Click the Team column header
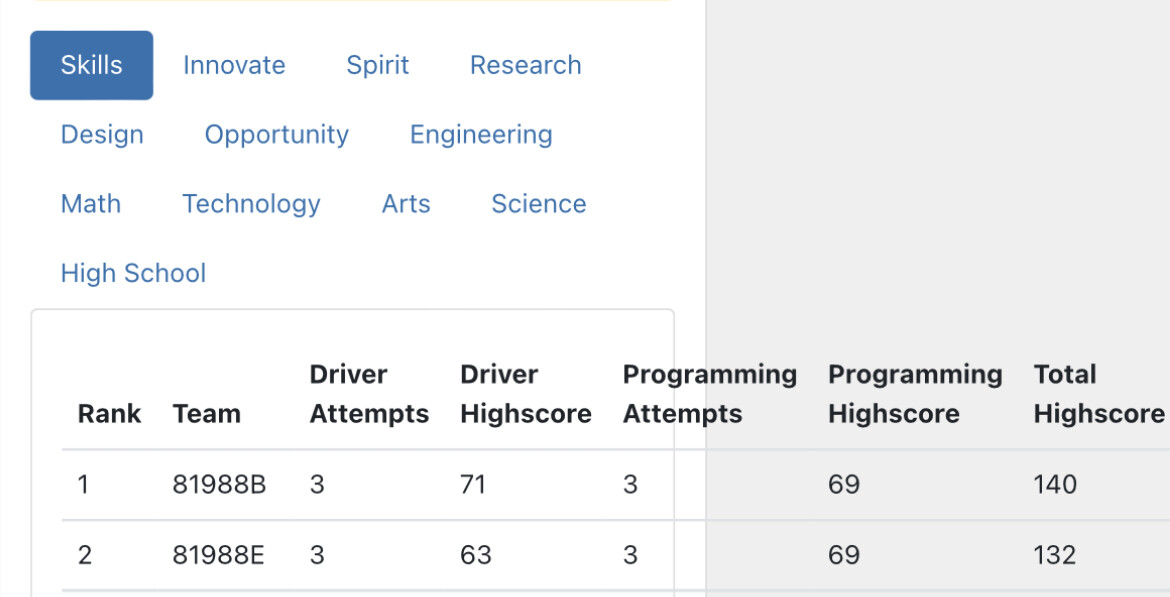Image resolution: width=1170 pixels, height=597 pixels. pos(207,413)
